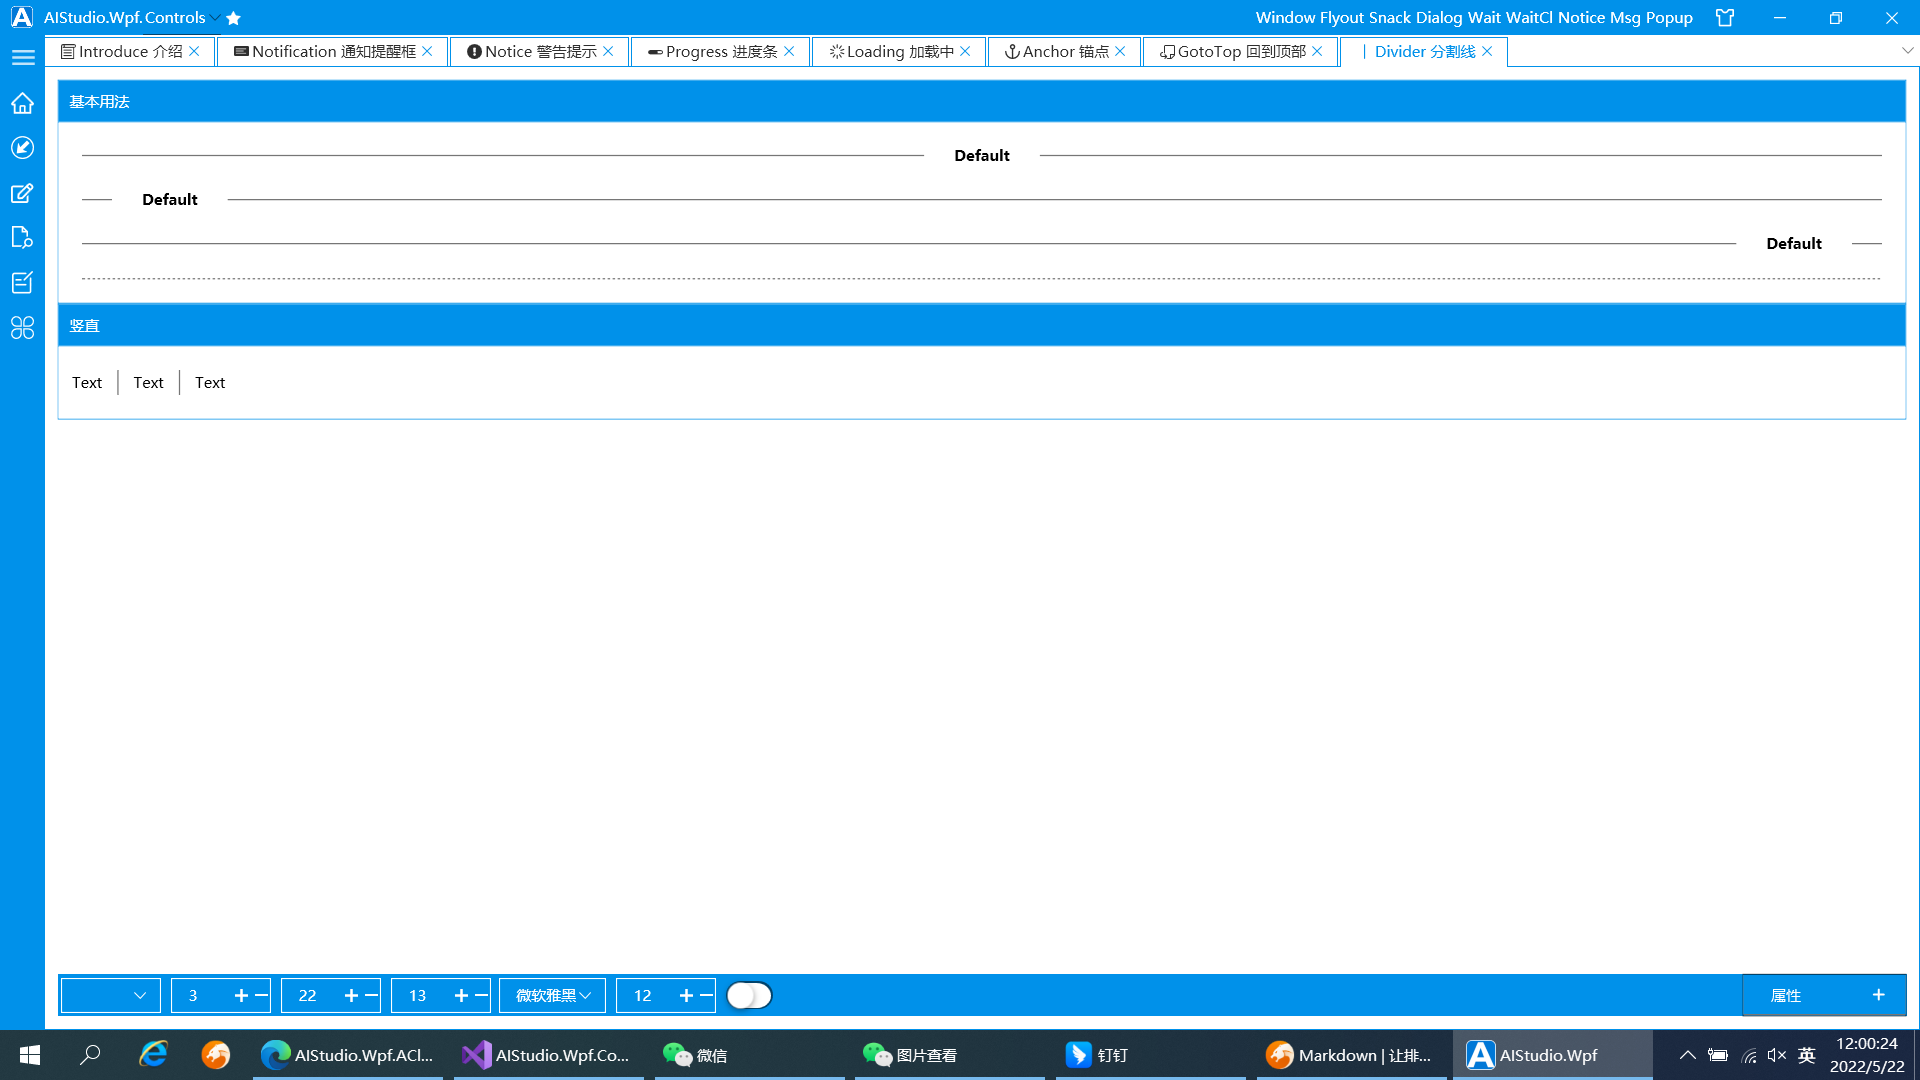Click Popup in the title bar menu
Screen dimensions: 1920x1080
[x=1669, y=18]
